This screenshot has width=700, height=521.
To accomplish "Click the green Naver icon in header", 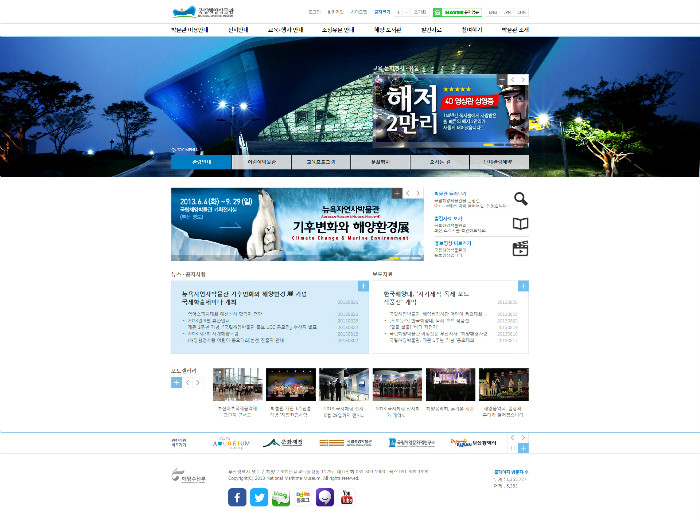I will tap(438, 12).
